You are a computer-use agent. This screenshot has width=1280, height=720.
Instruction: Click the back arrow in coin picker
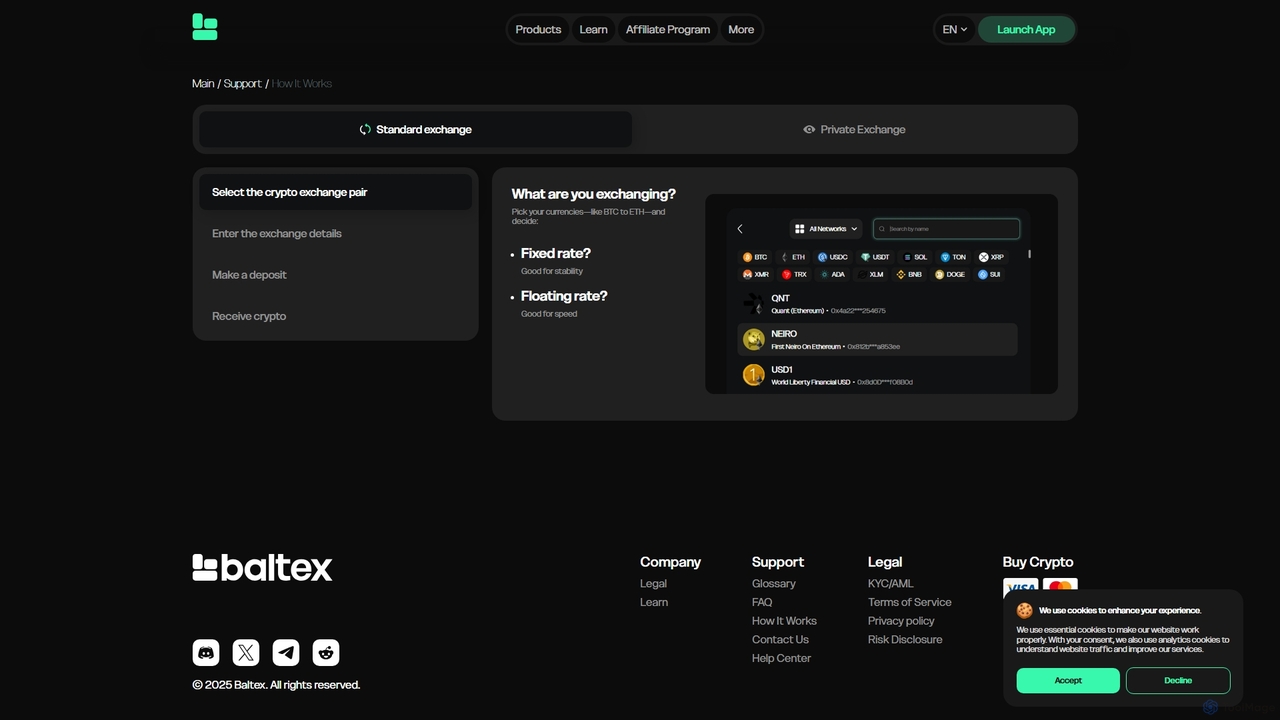click(740, 229)
